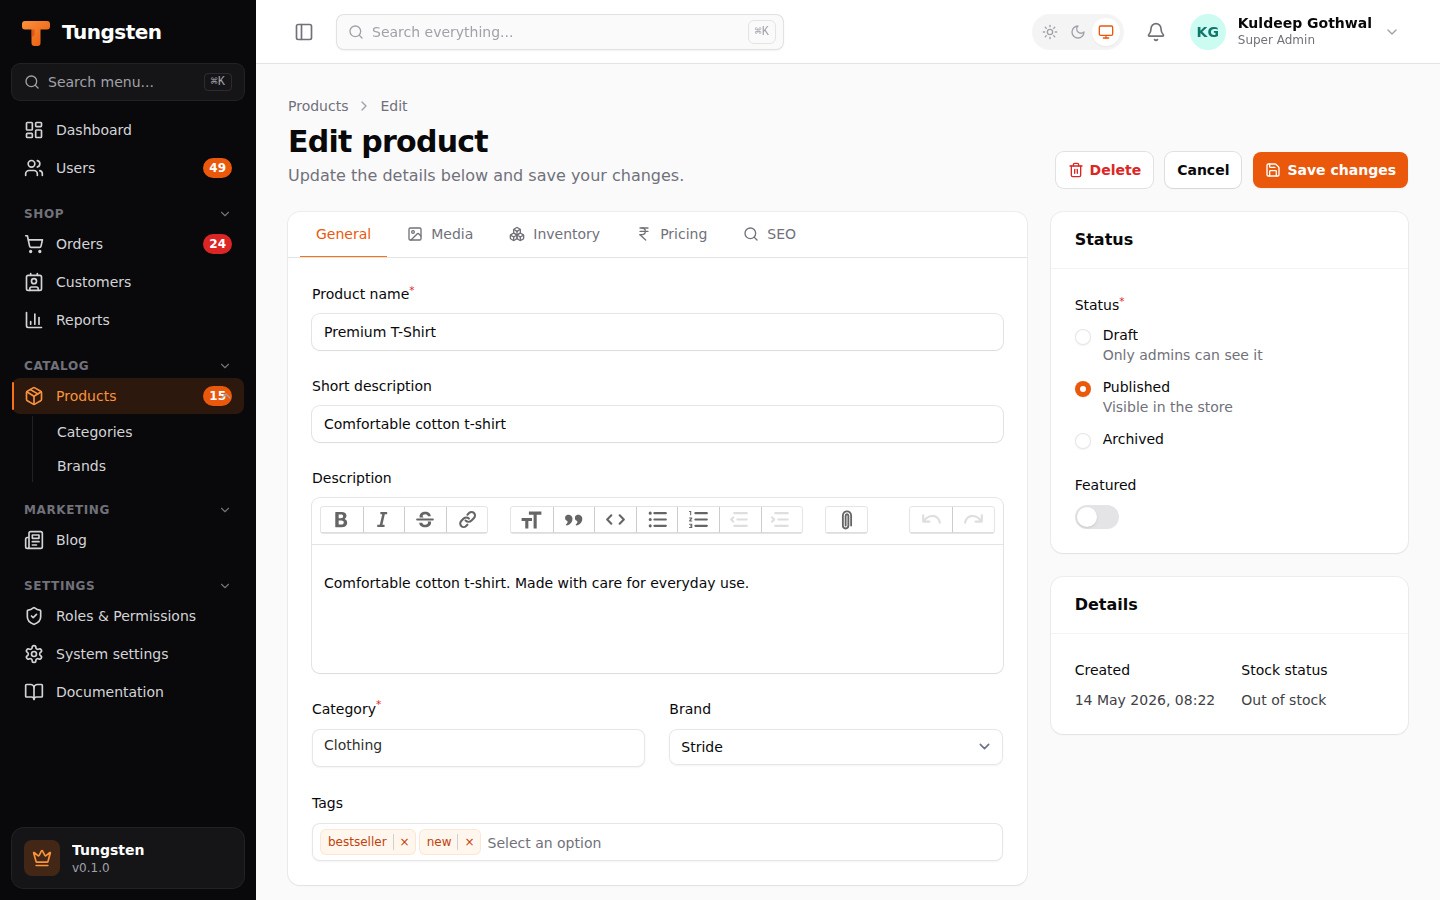Screen dimensions: 1440x900
Task: Click the Cancel button
Action: click(x=1203, y=170)
